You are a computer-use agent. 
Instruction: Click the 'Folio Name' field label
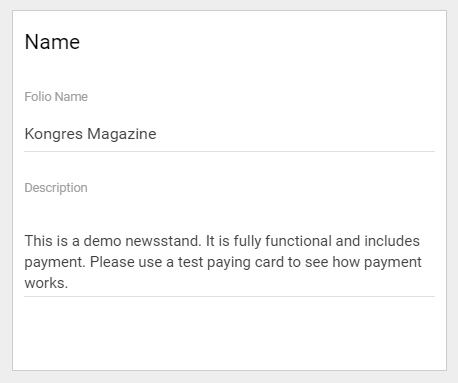56,97
